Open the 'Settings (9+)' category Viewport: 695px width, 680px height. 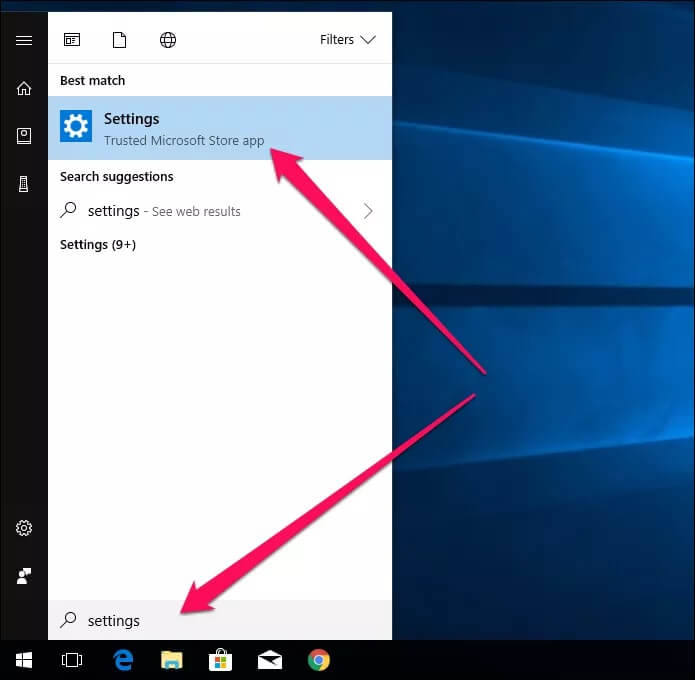pos(98,245)
